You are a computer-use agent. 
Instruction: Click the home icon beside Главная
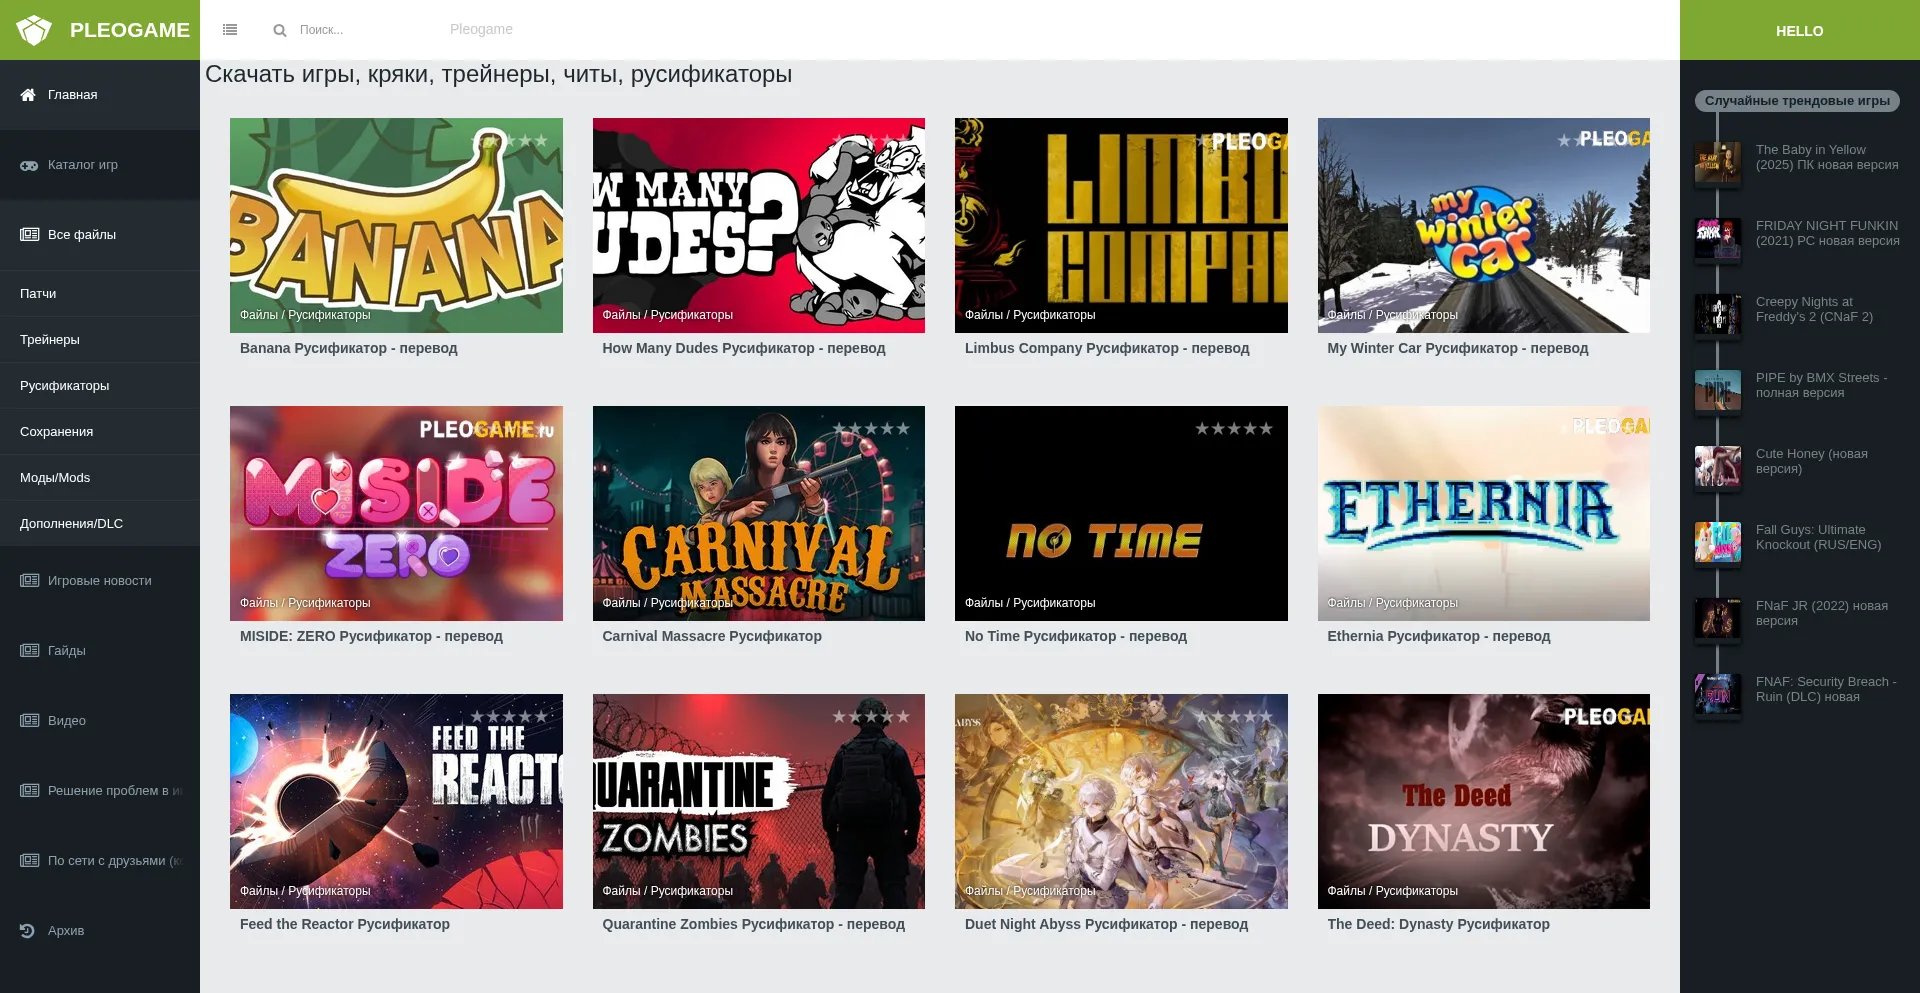pyautogui.click(x=28, y=95)
